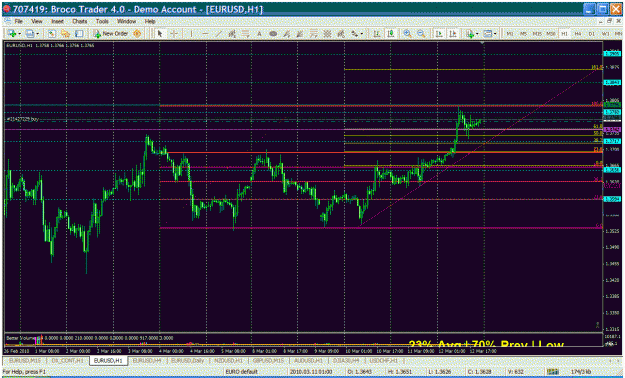Switch to USDCHF,H1 chart tab
Viewport: 625px width, 378px height.
(383, 360)
